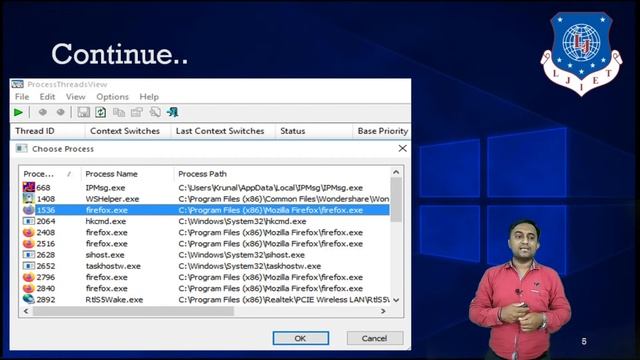
Task: Click the Refresh toolbar icon
Action: (x=101, y=112)
